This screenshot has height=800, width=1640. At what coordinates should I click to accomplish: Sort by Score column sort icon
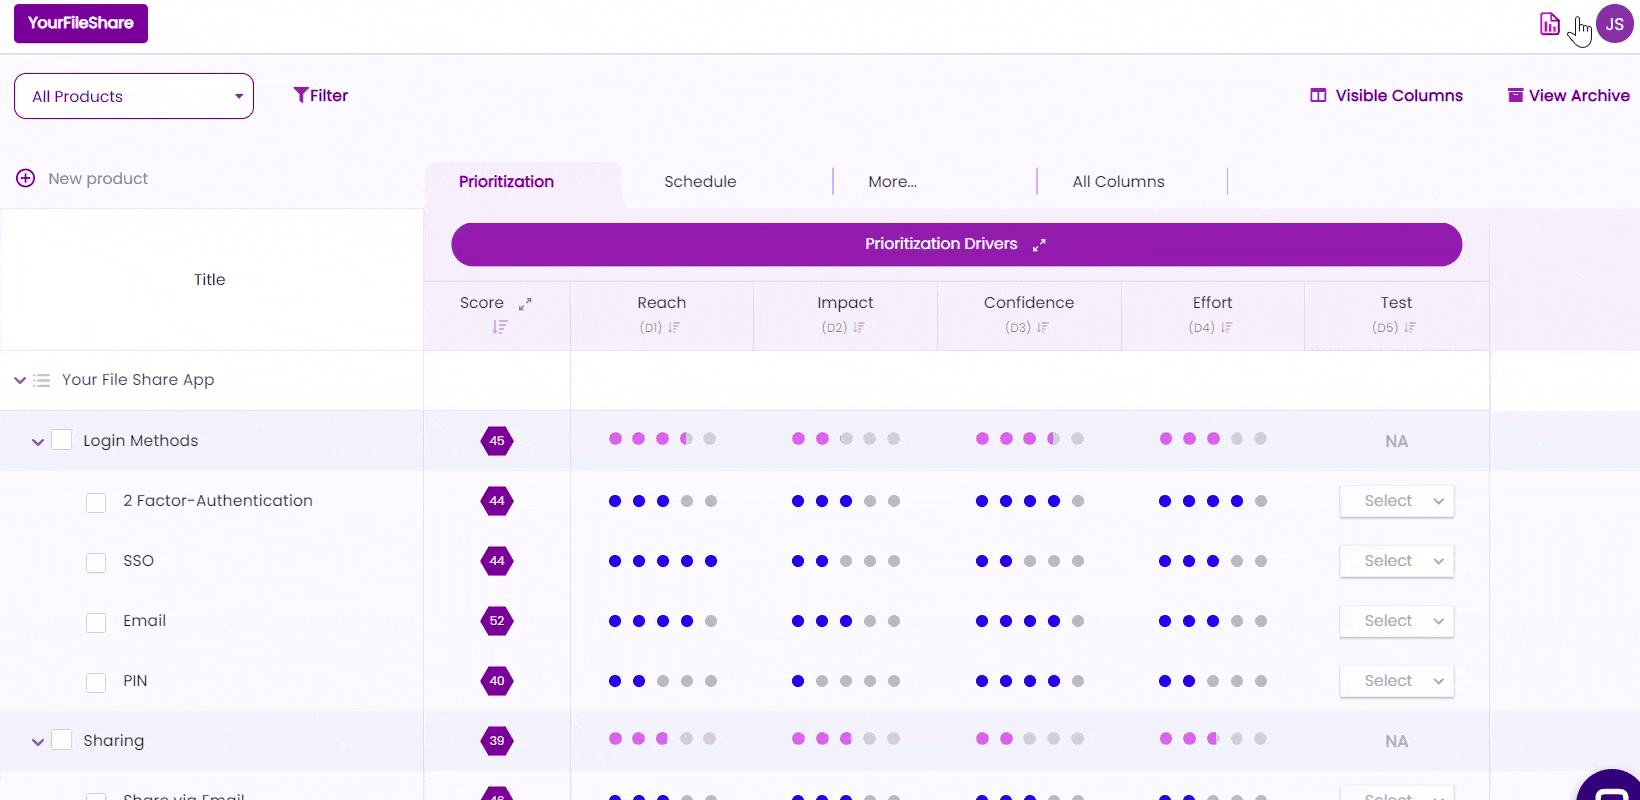[500, 327]
